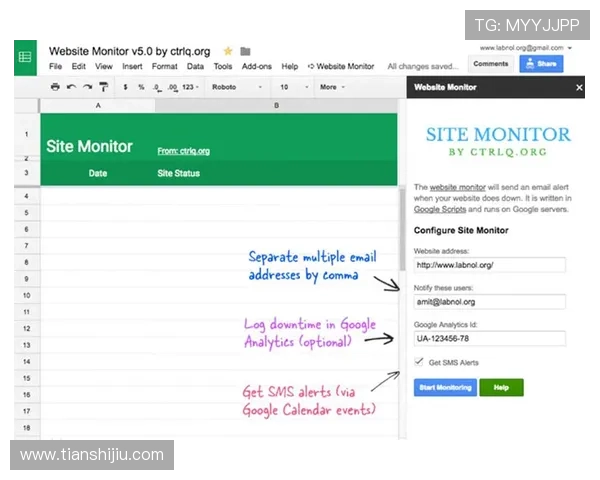The width and height of the screenshot is (600, 480).
Task: Toggle the Get SMS Alerts checkbox
Action: 419,361
